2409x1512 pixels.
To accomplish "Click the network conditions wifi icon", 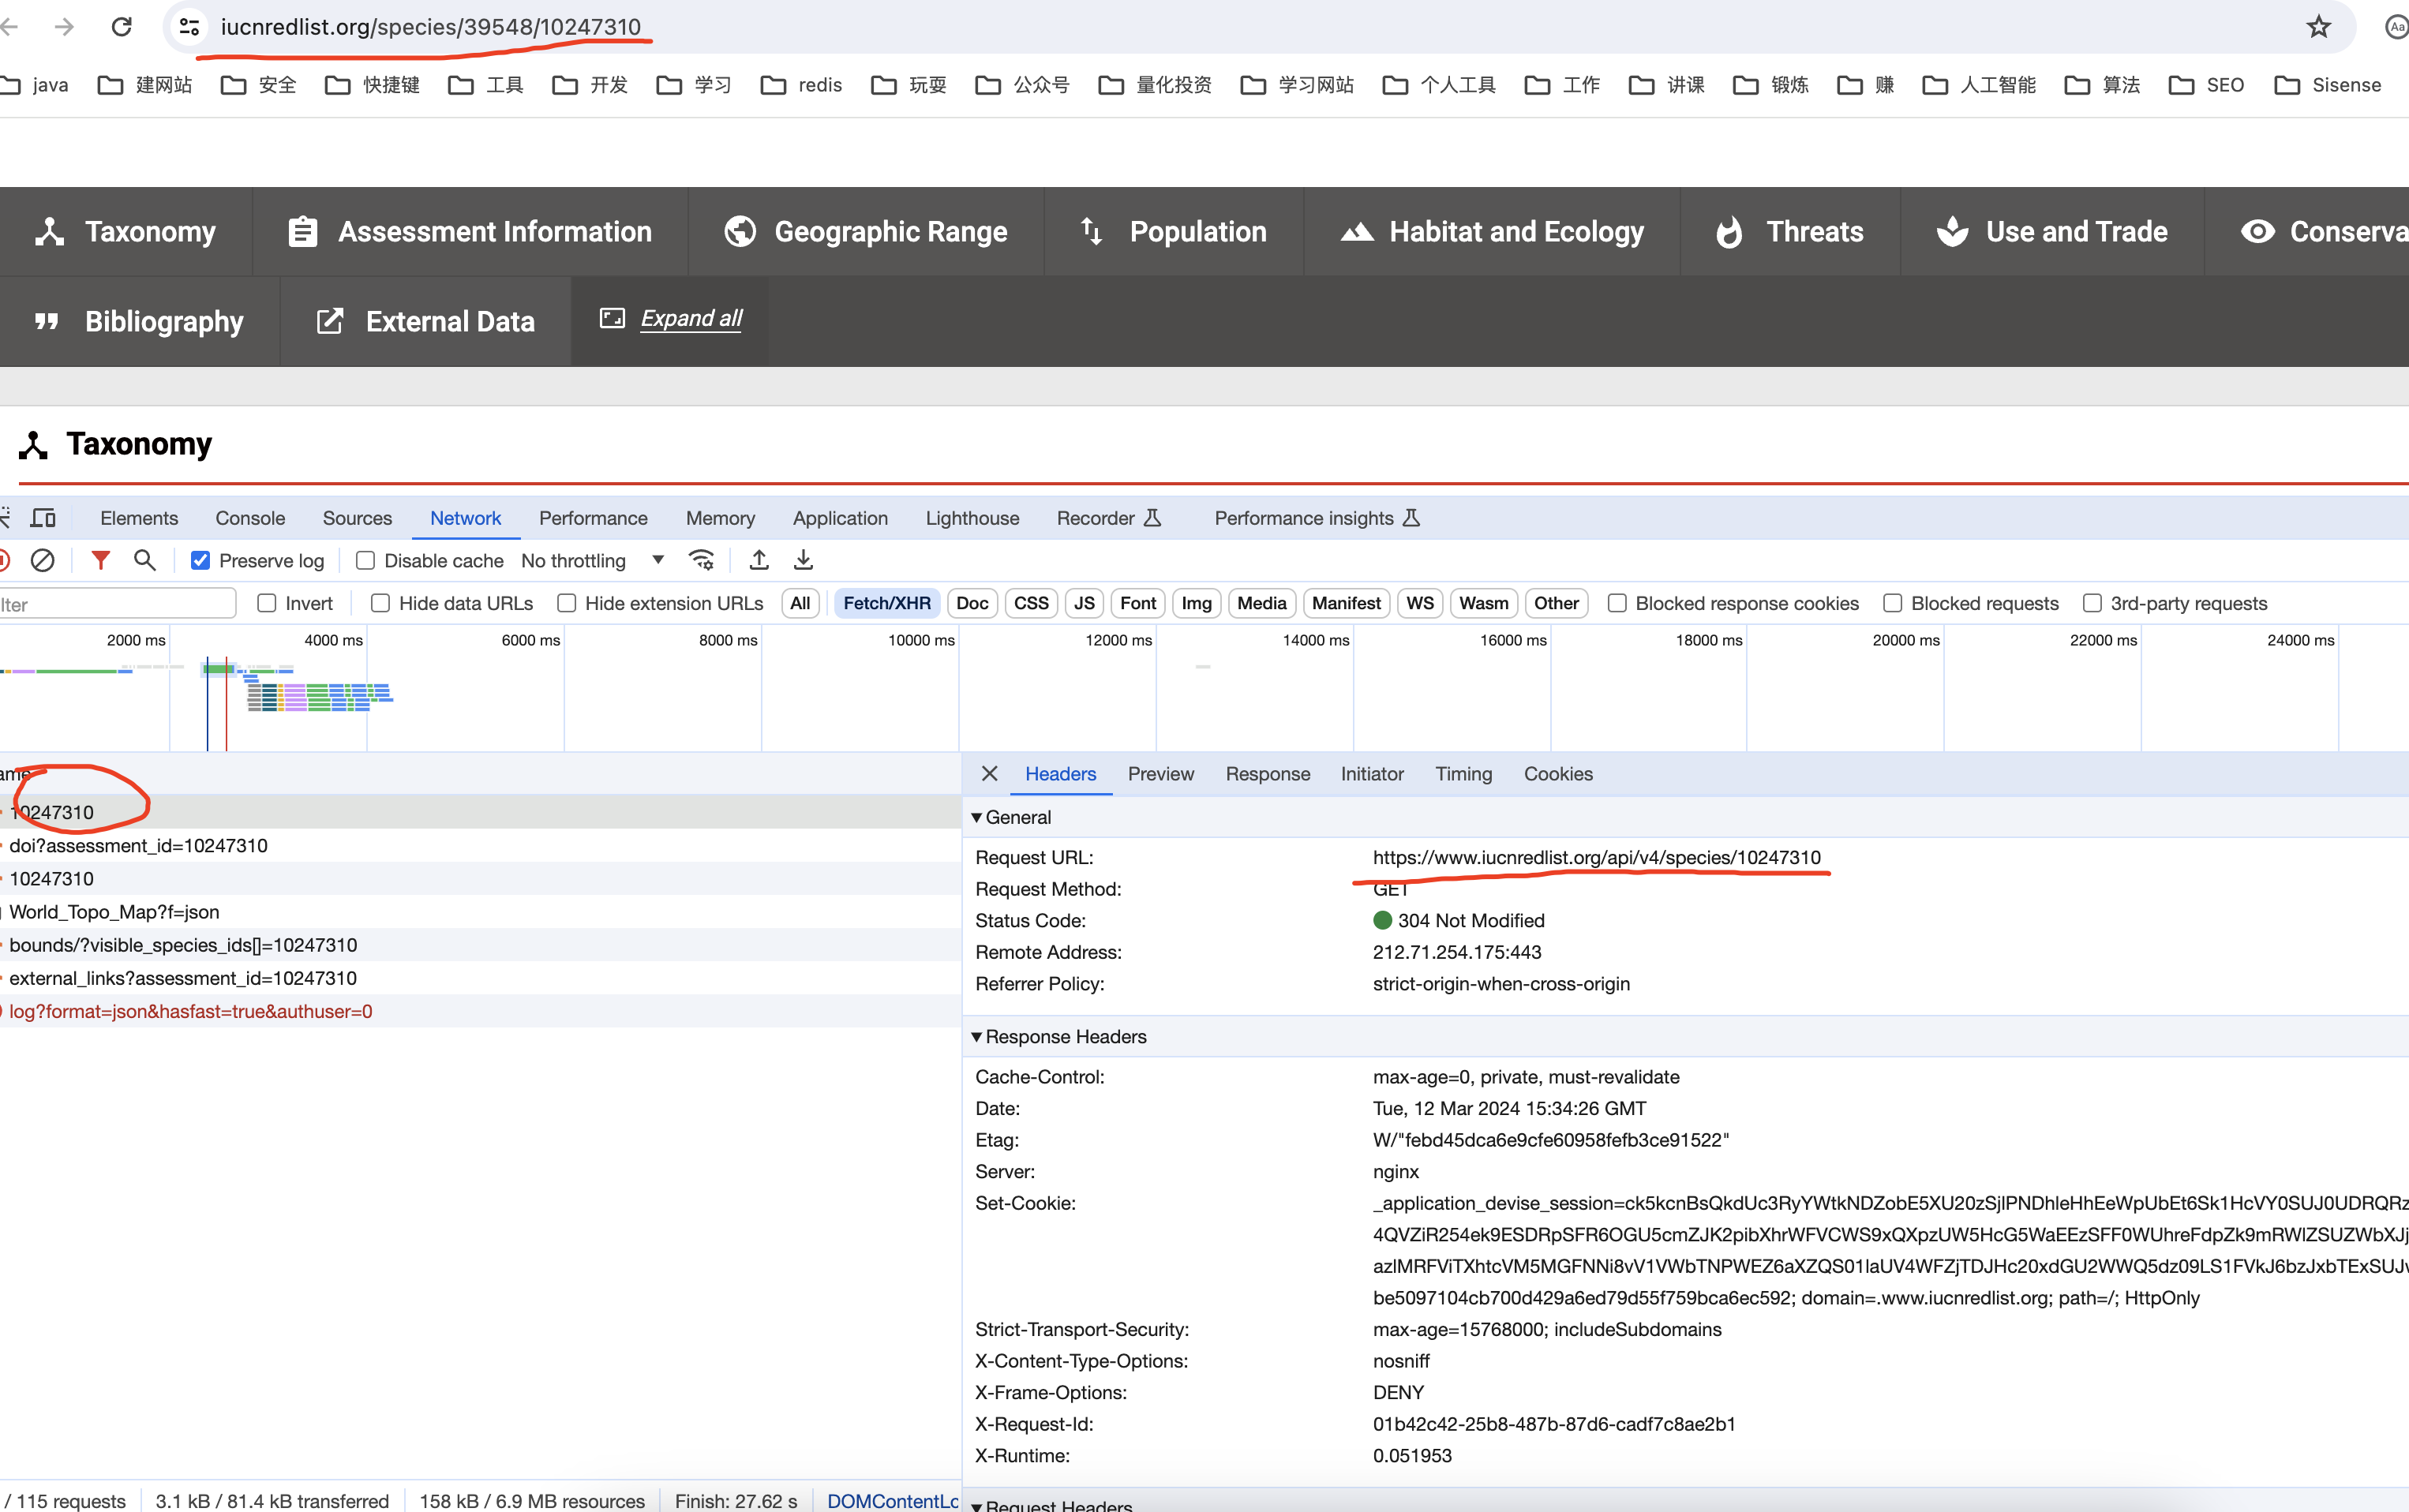I will point(702,560).
